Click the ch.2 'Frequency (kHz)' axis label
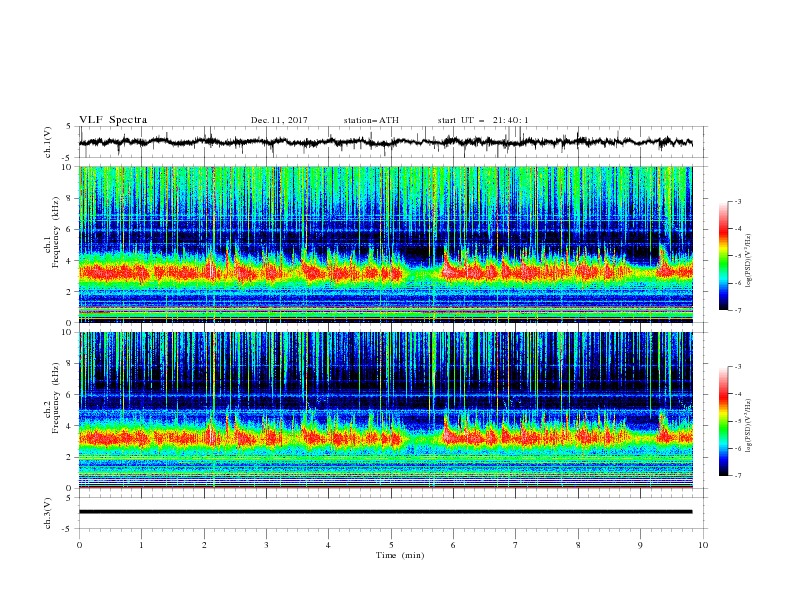This screenshot has height=612, width=792. pos(56,398)
